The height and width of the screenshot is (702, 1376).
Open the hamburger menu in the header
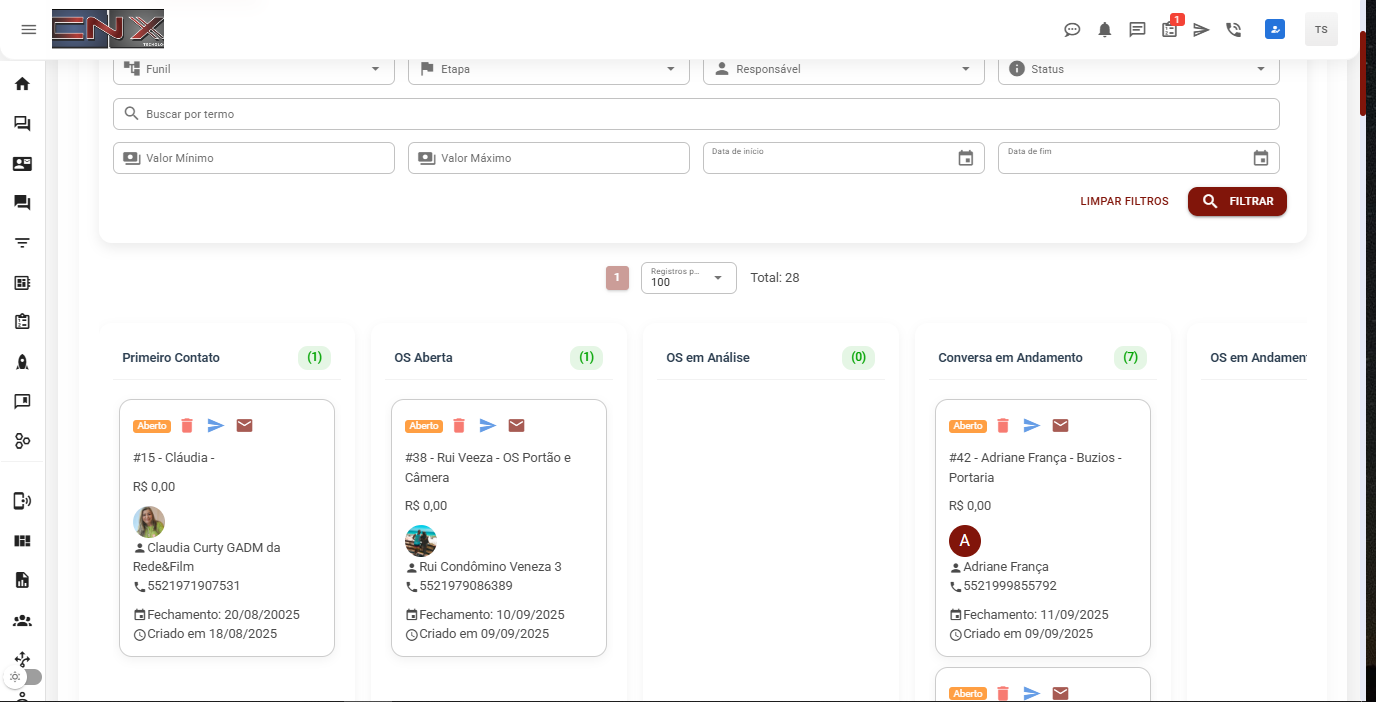tap(28, 29)
